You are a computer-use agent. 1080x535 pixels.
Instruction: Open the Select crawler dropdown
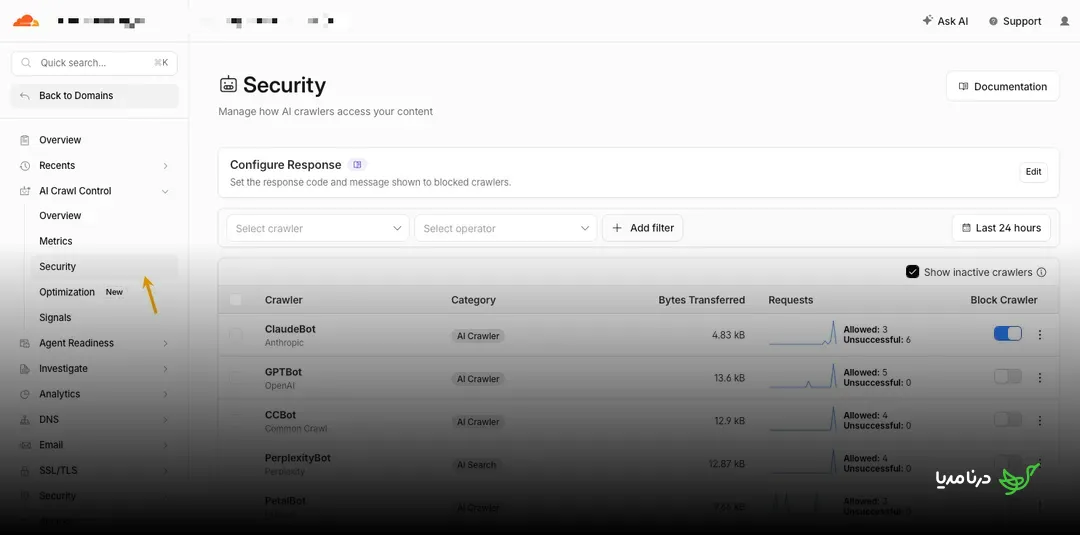coord(318,228)
